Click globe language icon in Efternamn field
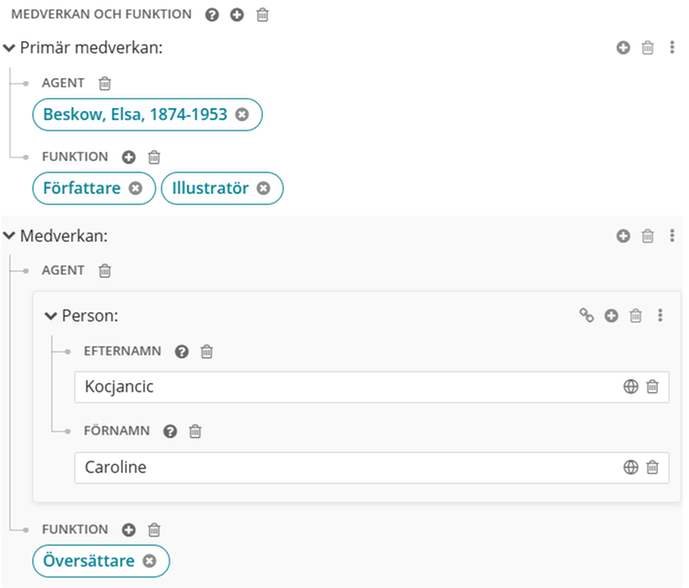Viewport: 689px width, 588px height. click(631, 387)
